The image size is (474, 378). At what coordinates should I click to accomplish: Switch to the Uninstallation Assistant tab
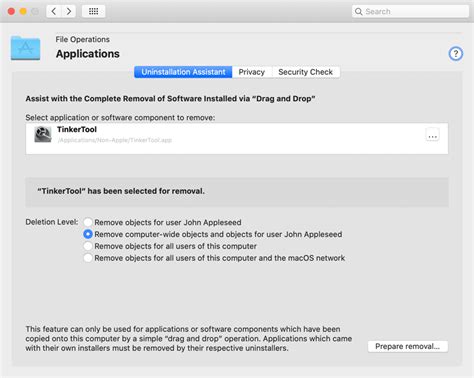click(x=183, y=72)
